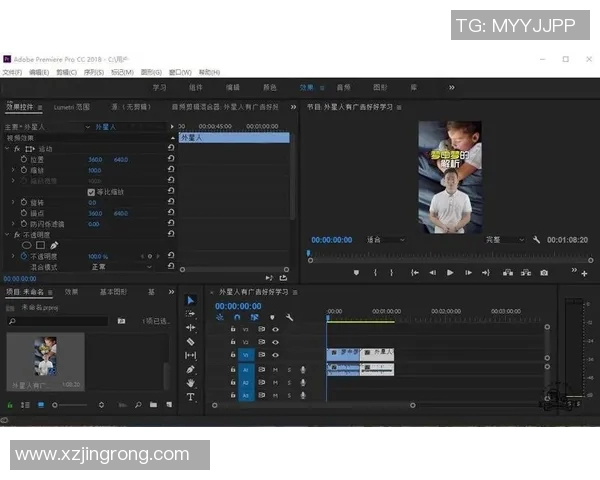
Task: Mute audio track A1 with M button
Action: [275, 370]
